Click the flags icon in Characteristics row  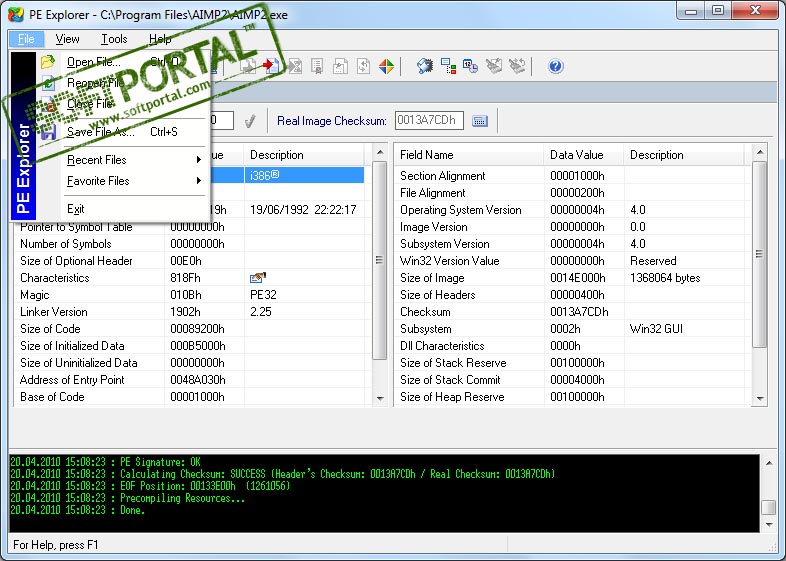(258, 277)
